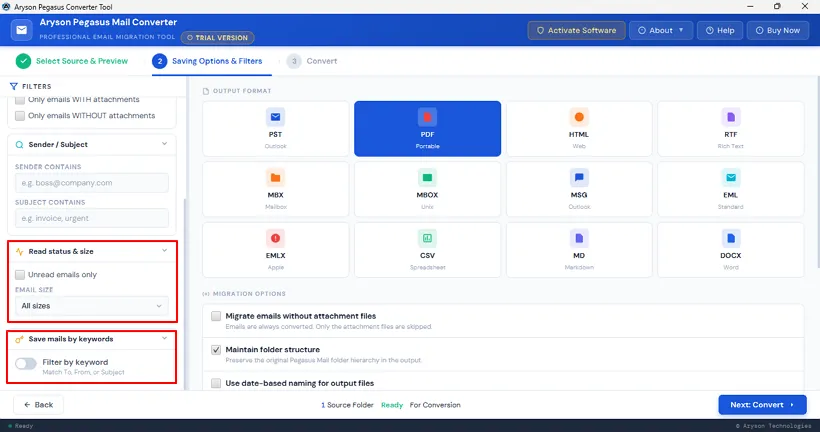Collapse the Sender / Subject section chevron
This screenshot has width=820, height=432.
pyautogui.click(x=164, y=144)
